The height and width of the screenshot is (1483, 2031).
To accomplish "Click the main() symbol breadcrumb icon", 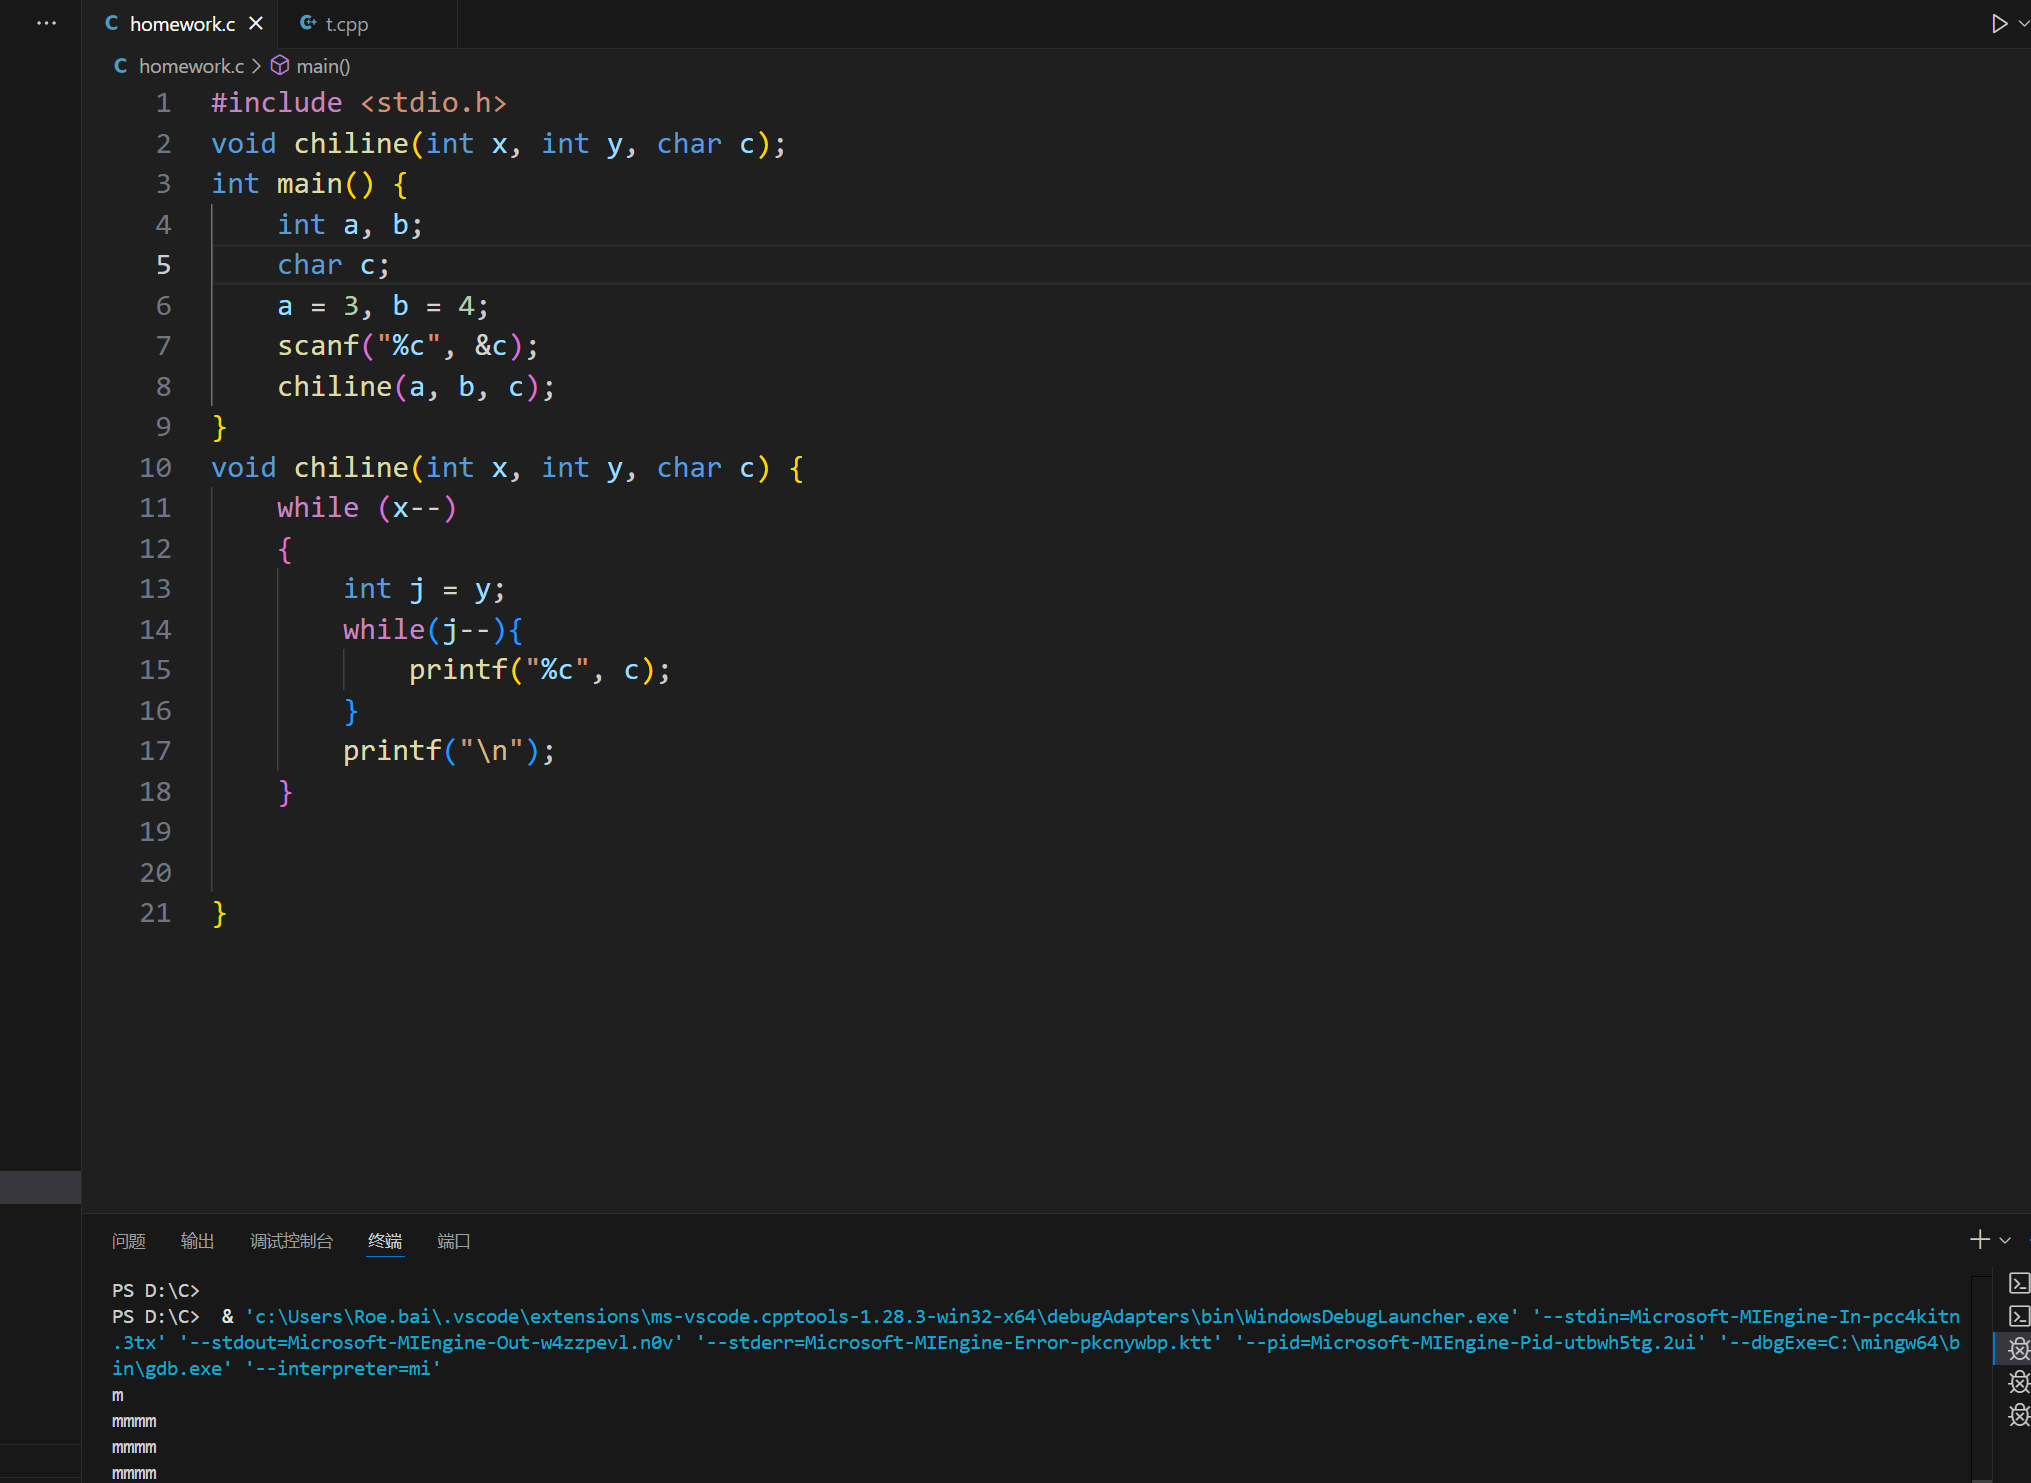I will click(281, 66).
